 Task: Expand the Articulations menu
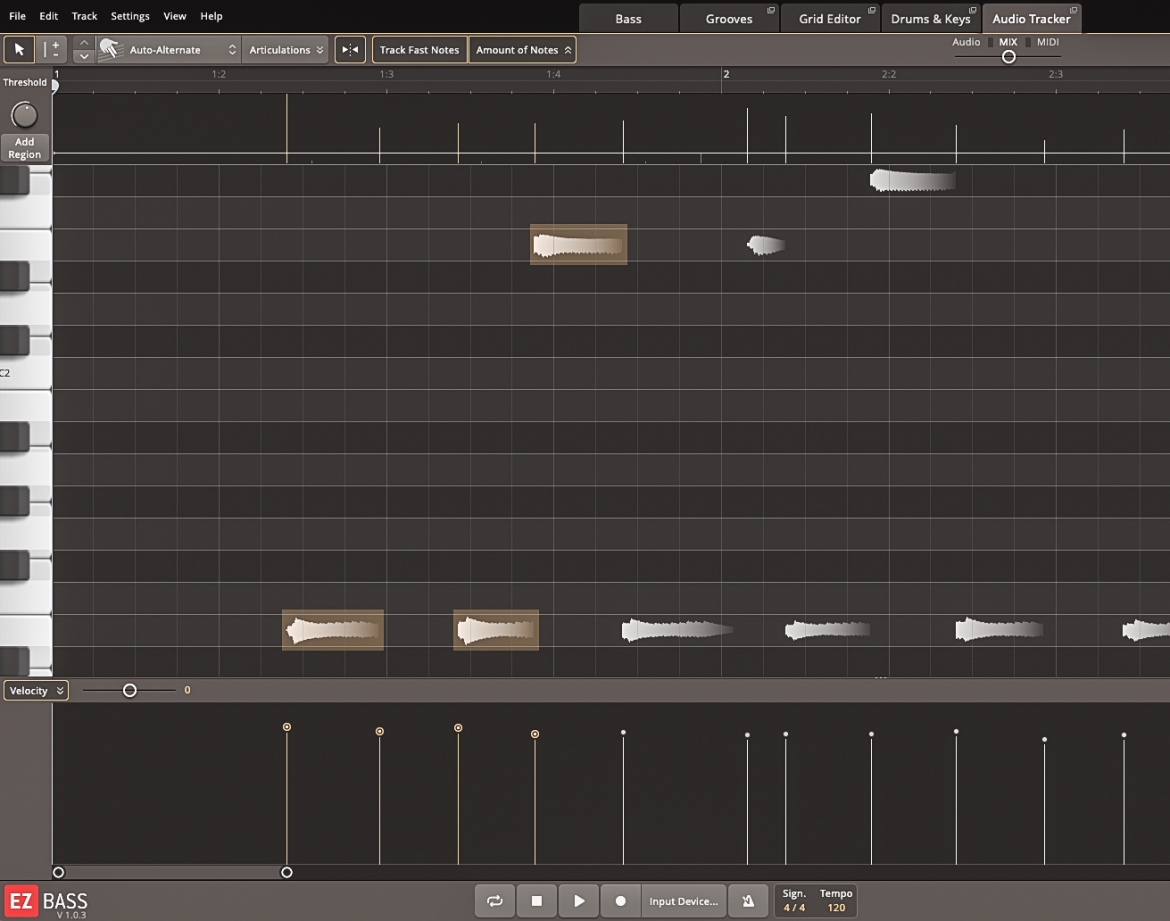[x=285, y=50]
